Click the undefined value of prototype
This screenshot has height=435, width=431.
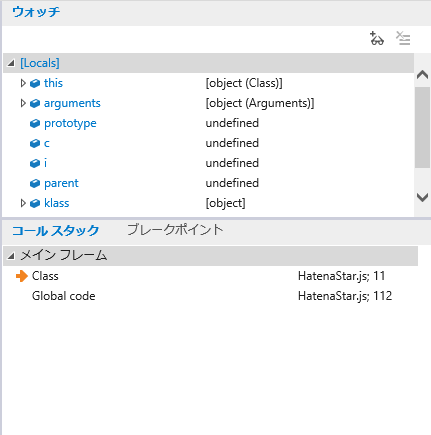point(232,123)
